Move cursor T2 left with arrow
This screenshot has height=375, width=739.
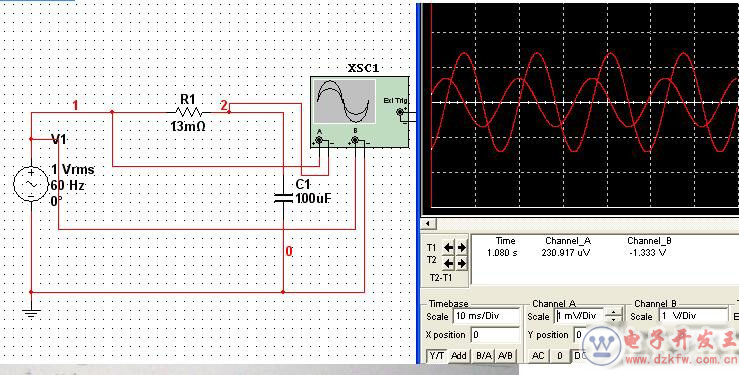[448, 263]
